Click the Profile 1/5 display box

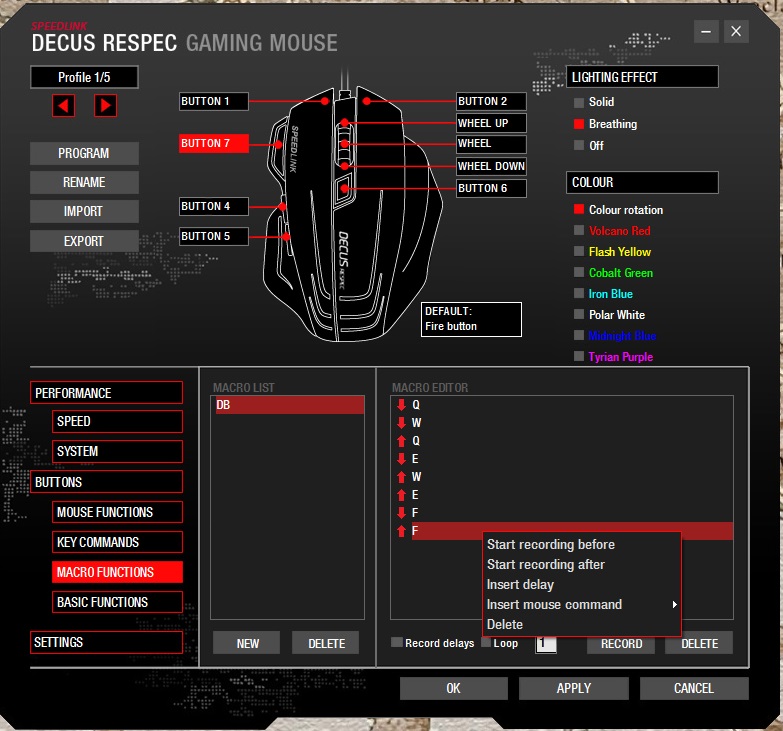(x=84, y=77)
